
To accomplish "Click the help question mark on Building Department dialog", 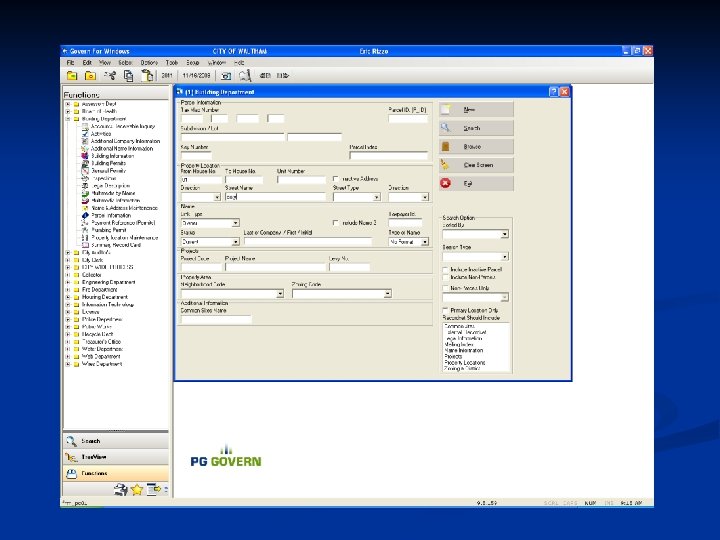I will [x=554, y=92].
